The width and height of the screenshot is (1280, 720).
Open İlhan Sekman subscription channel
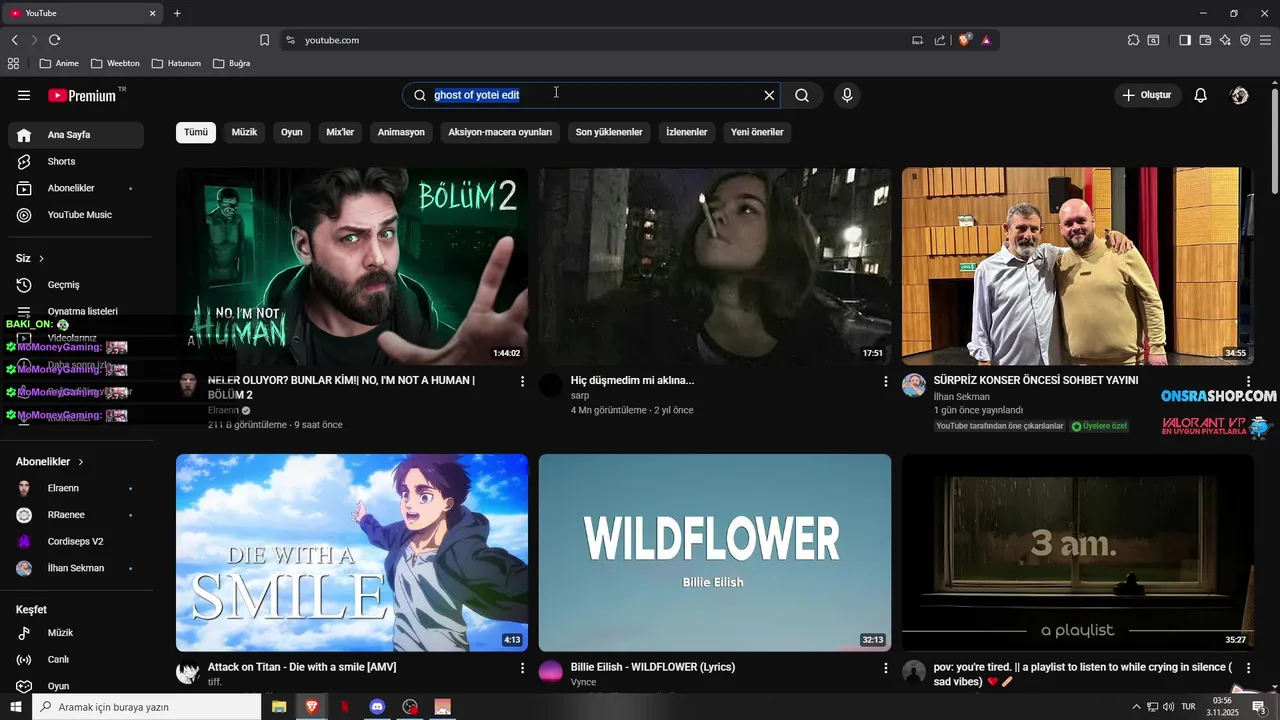(x=76, y=568)
